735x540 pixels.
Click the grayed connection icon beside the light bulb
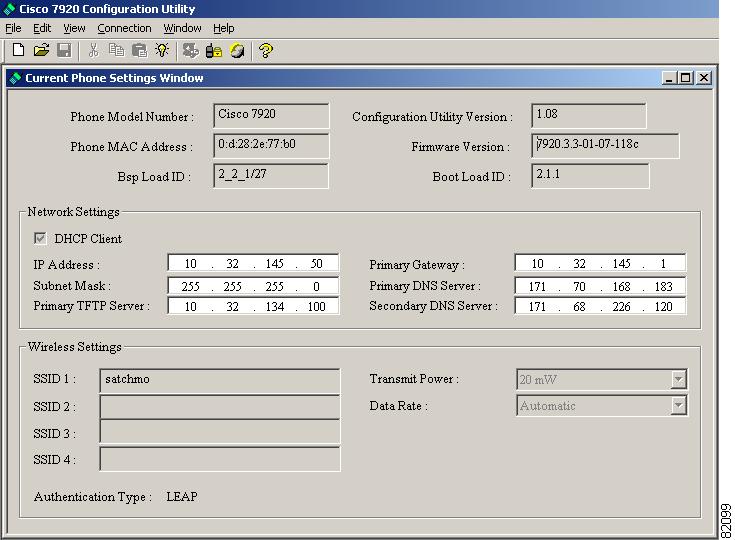(190, 50)
